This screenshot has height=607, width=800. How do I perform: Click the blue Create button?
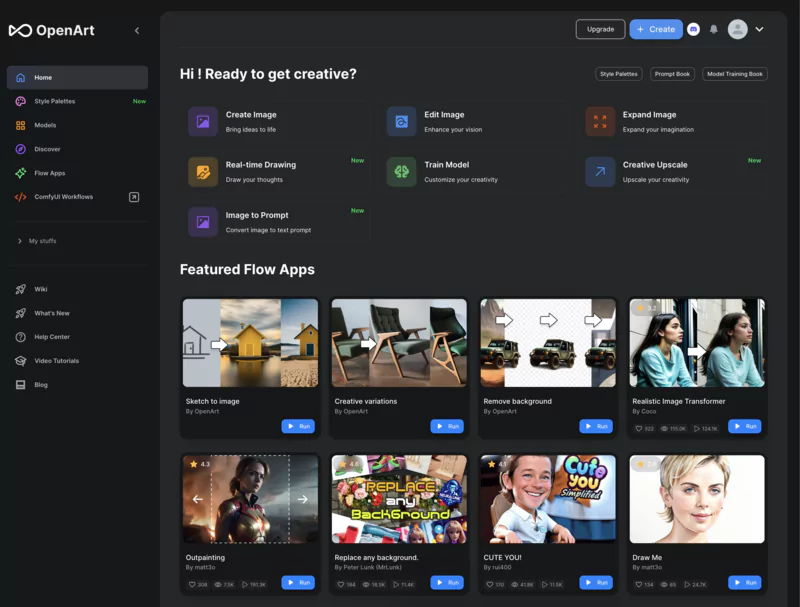pyautogui.click(x=656, y=29)
